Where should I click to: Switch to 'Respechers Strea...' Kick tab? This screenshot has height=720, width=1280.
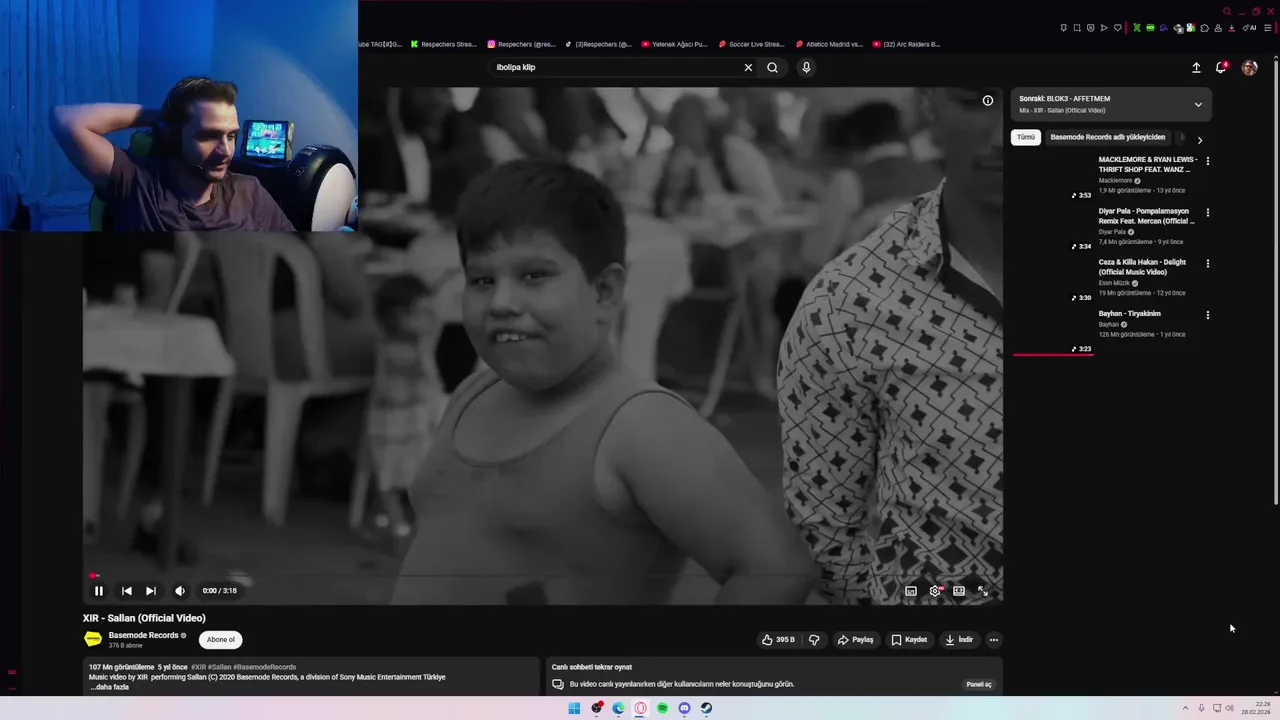tap(444, 44)
